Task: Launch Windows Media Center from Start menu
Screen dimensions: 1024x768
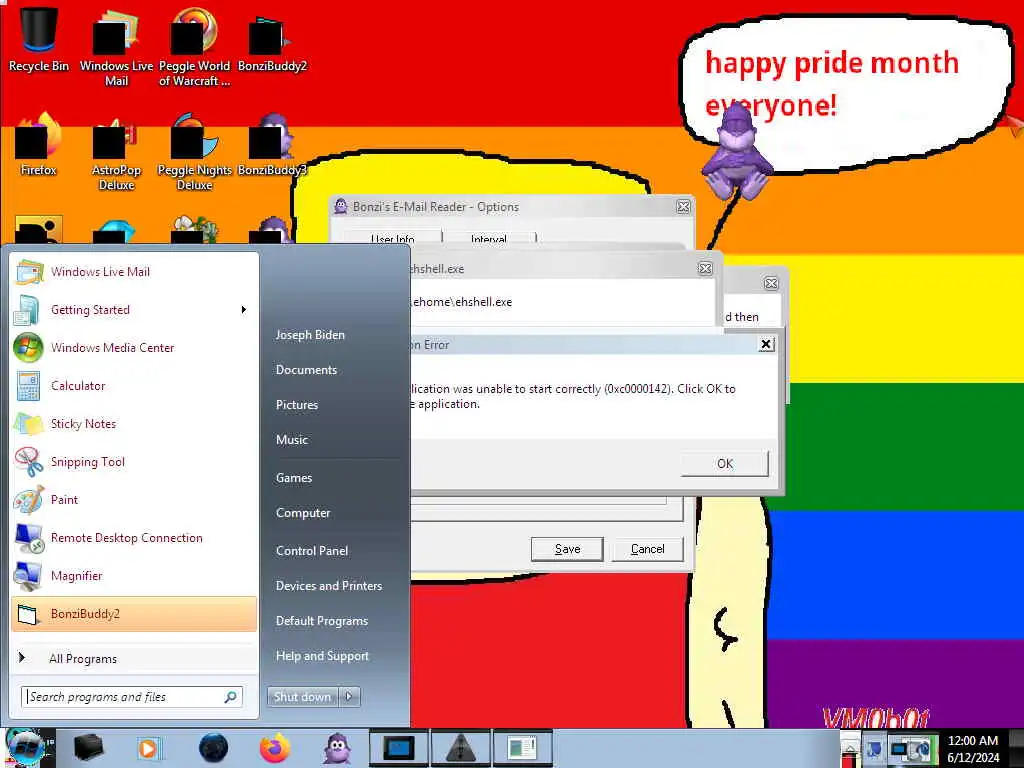Action: (134, 347)
